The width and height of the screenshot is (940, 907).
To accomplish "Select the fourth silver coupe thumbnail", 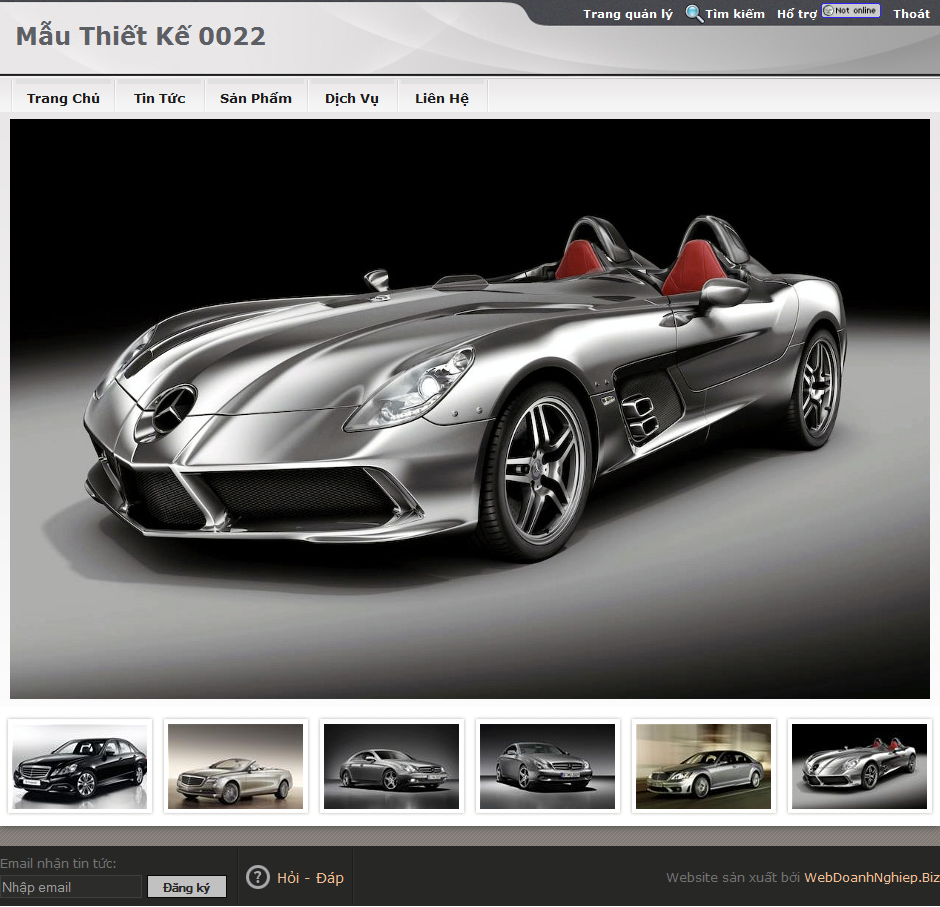I will [547, 766].
